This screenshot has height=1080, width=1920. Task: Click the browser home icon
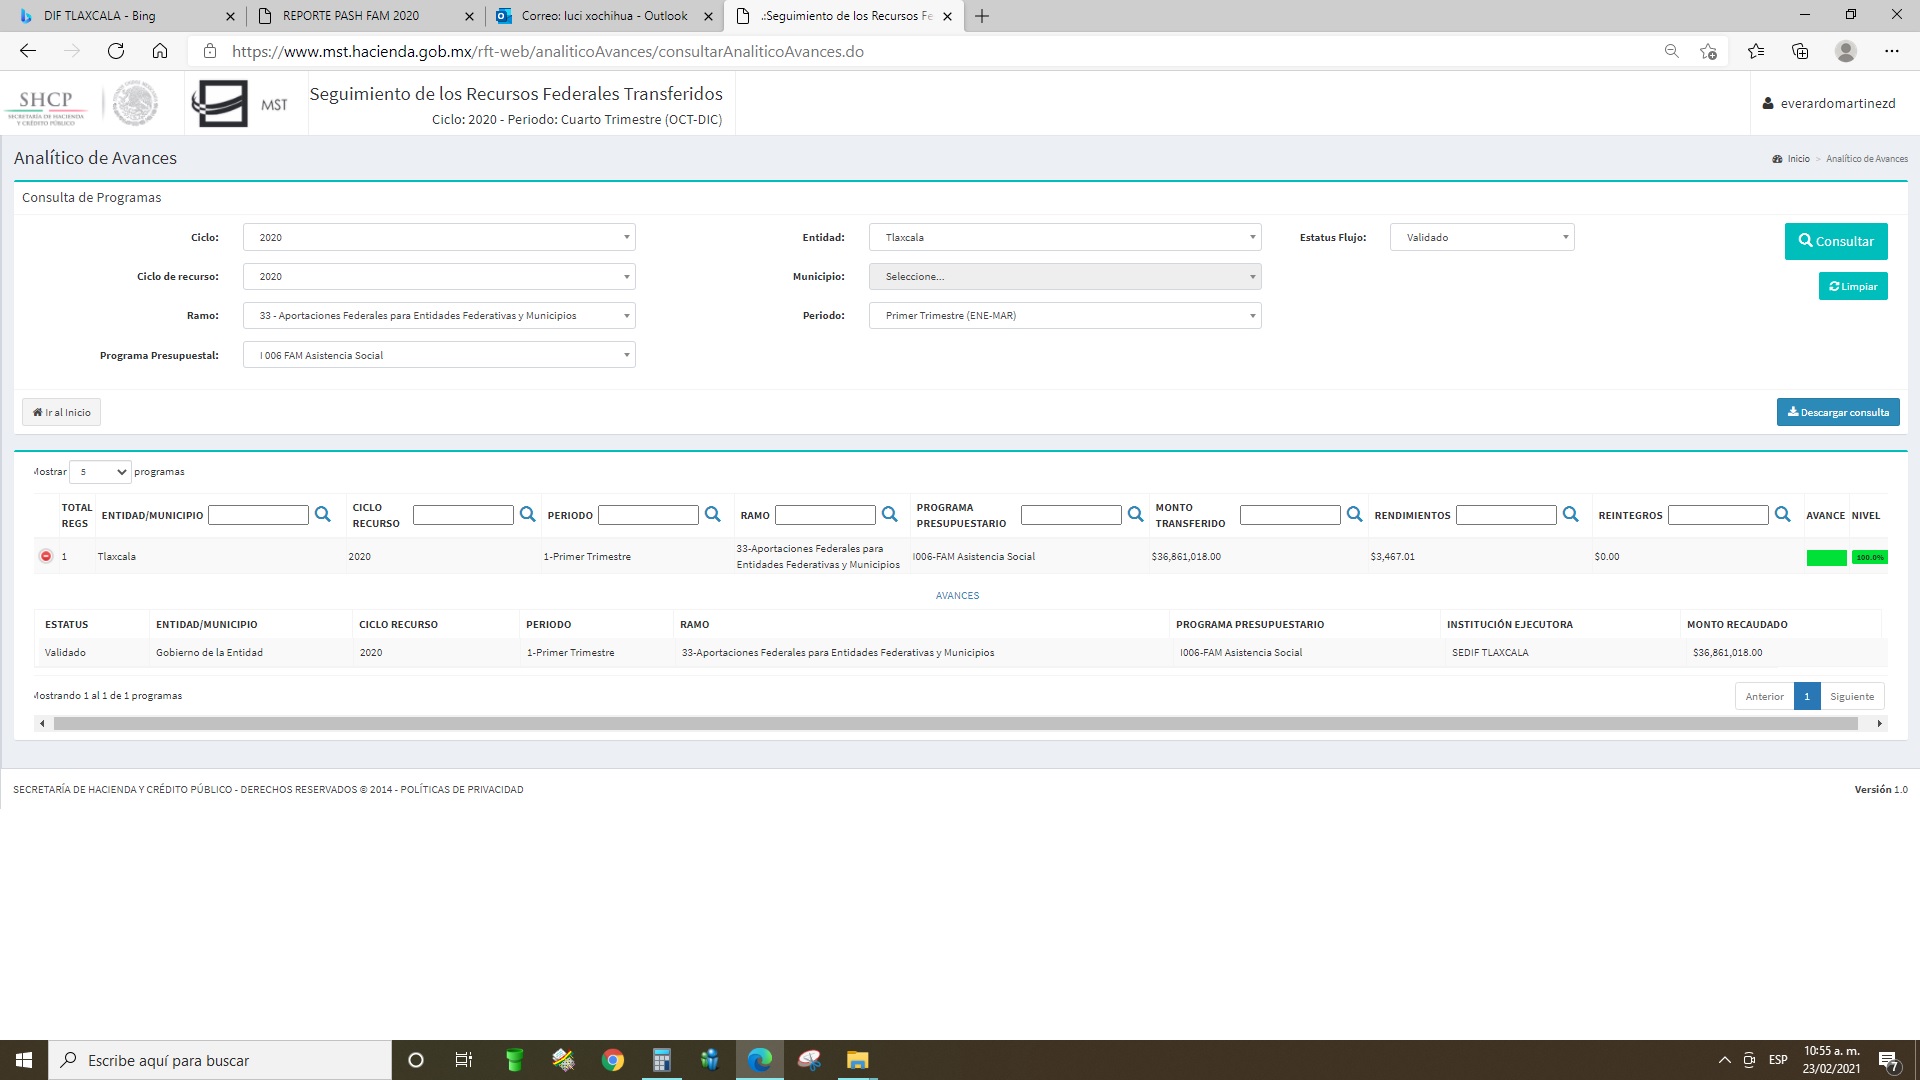tap(160, 51)
